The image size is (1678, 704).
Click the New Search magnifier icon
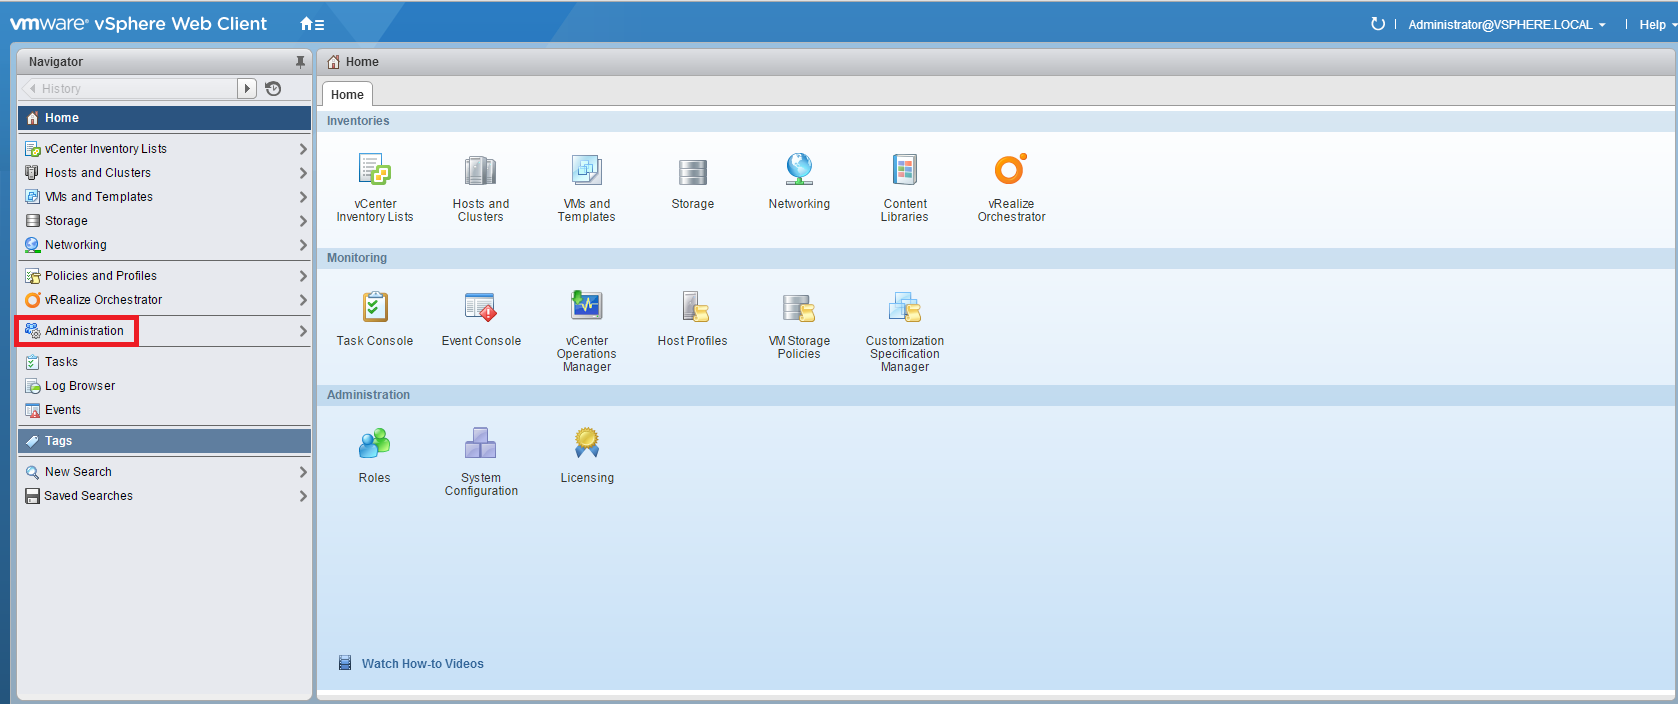33,472
